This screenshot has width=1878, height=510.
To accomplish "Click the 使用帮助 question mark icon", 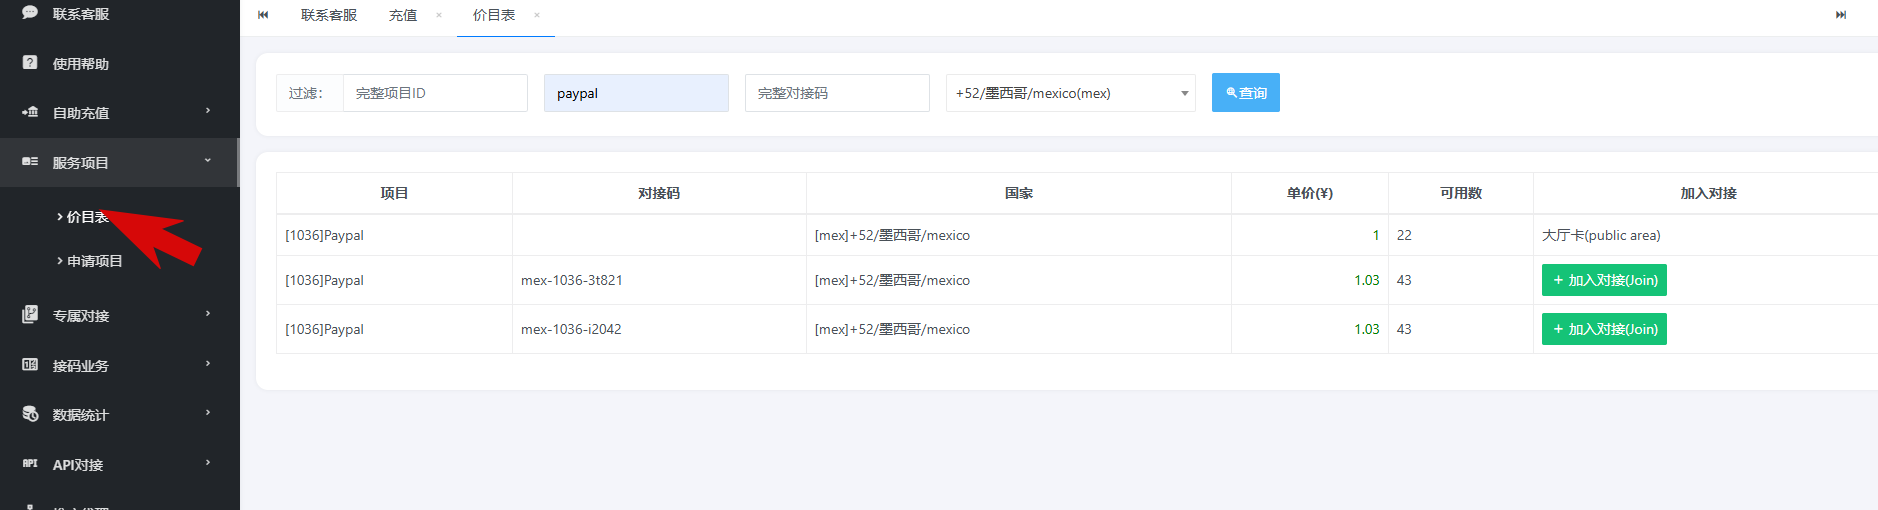I will click(30, 62).
